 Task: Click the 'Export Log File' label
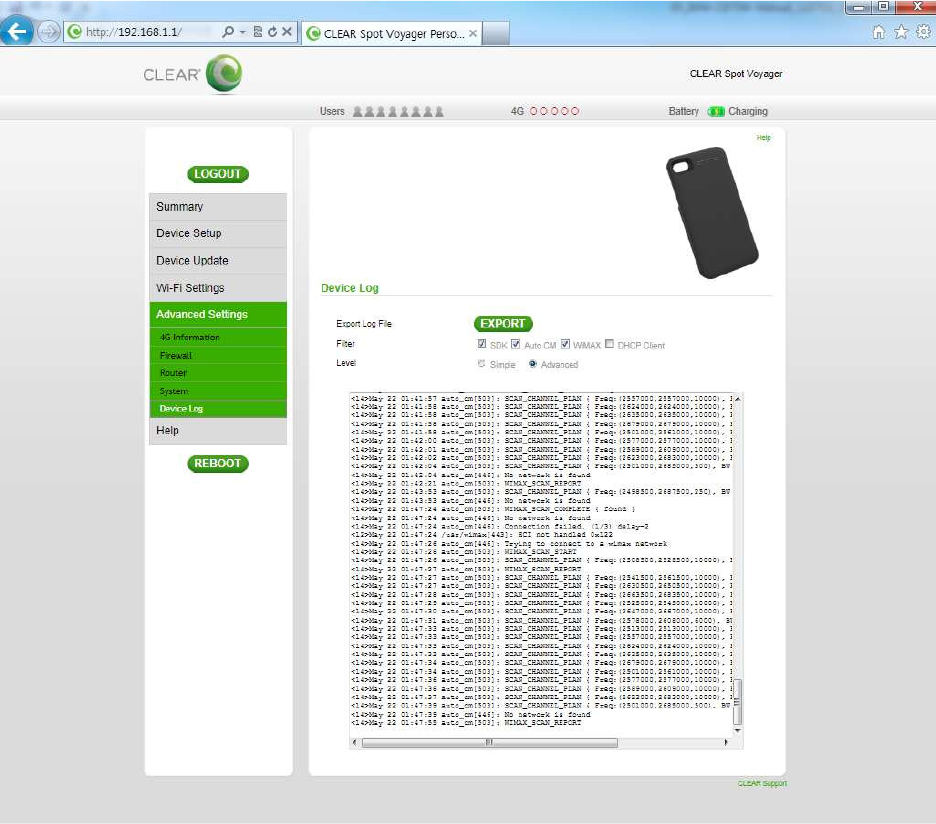pyautogui.click(x=364, y=324)
